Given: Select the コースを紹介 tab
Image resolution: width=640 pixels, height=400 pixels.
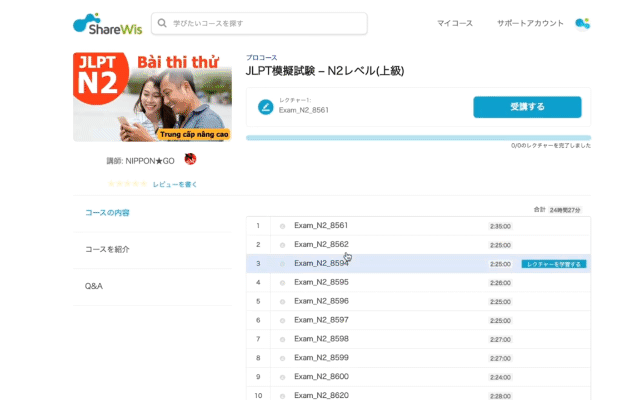Looking at the screenshot, I should [107, 249].
